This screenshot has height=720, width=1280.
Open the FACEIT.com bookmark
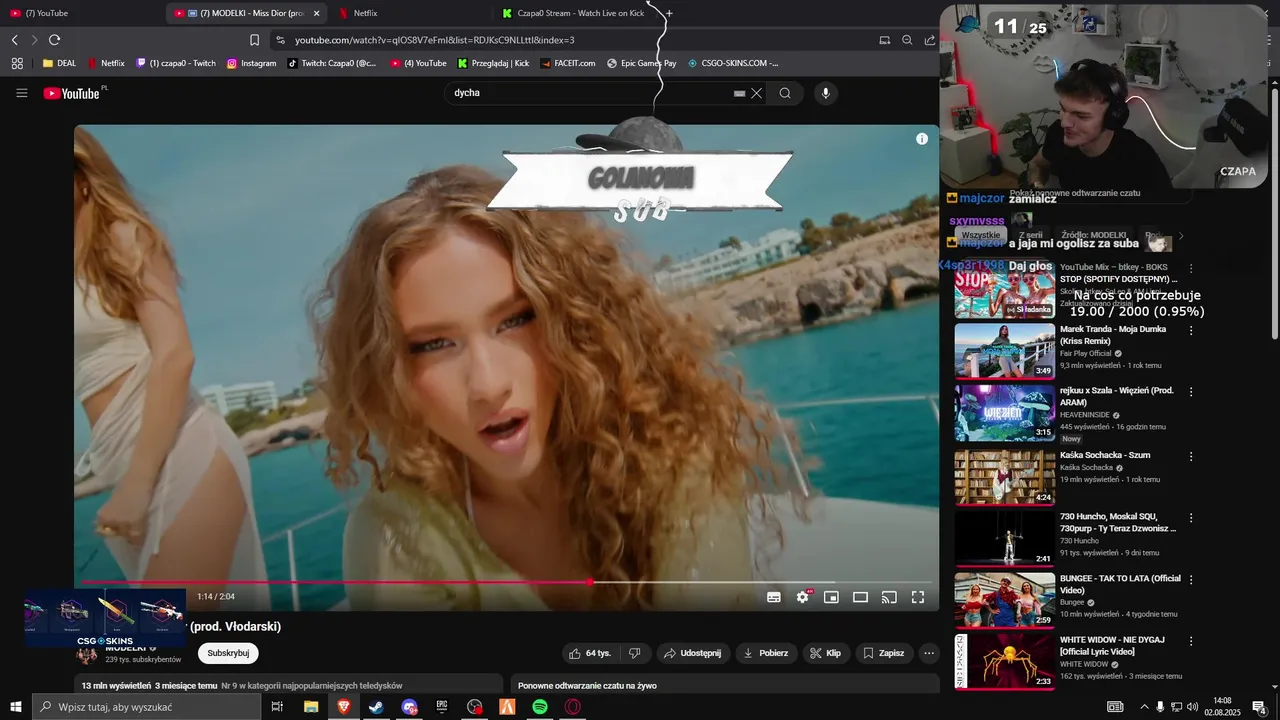tap(567, 63)
